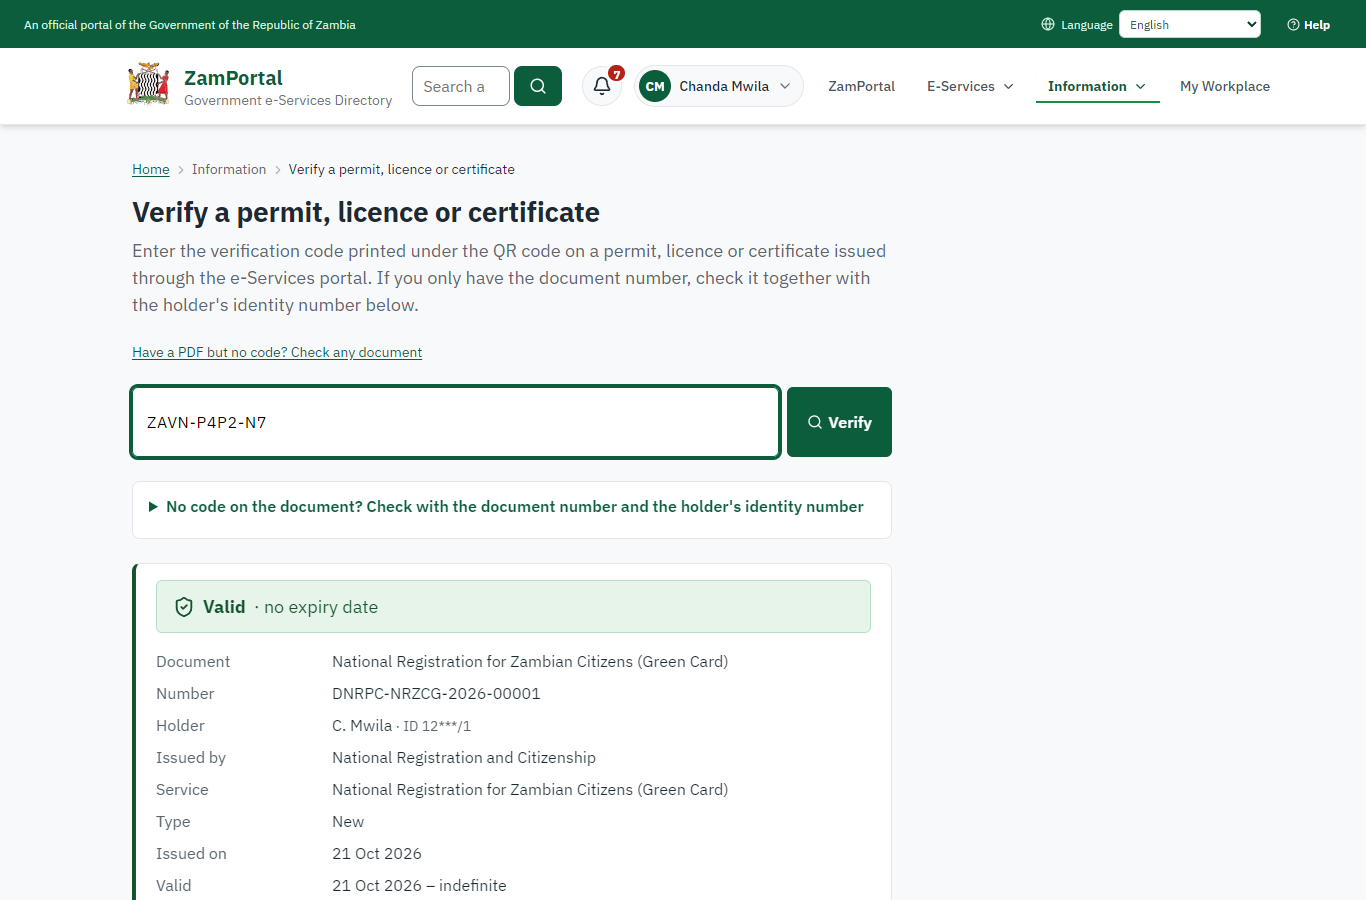This screenshot has height=900, width=1366.
Task: Go to the ZamPortal nav item
Action: tap(861, 86)
